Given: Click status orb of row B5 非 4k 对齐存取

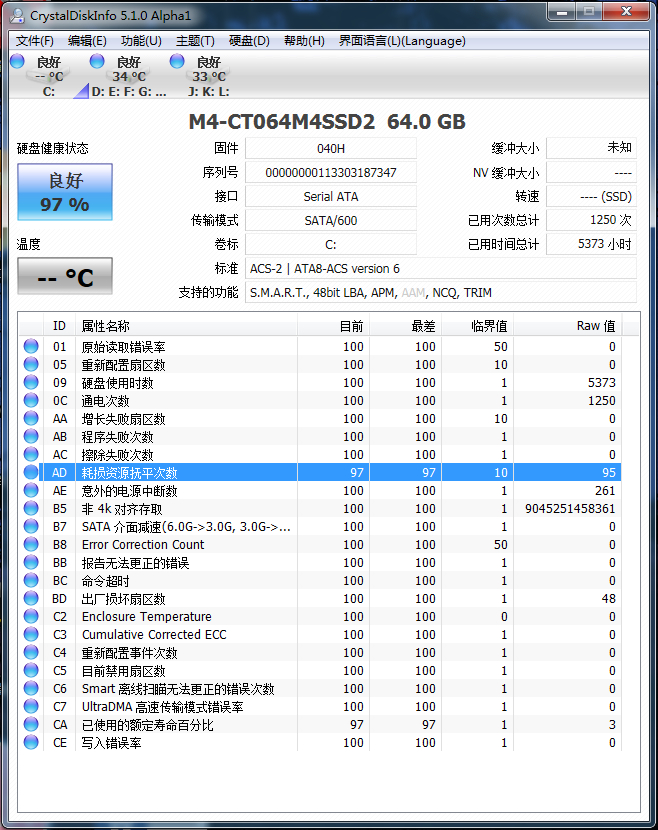Looking at the screenshot, I should [x=31, y=508].
